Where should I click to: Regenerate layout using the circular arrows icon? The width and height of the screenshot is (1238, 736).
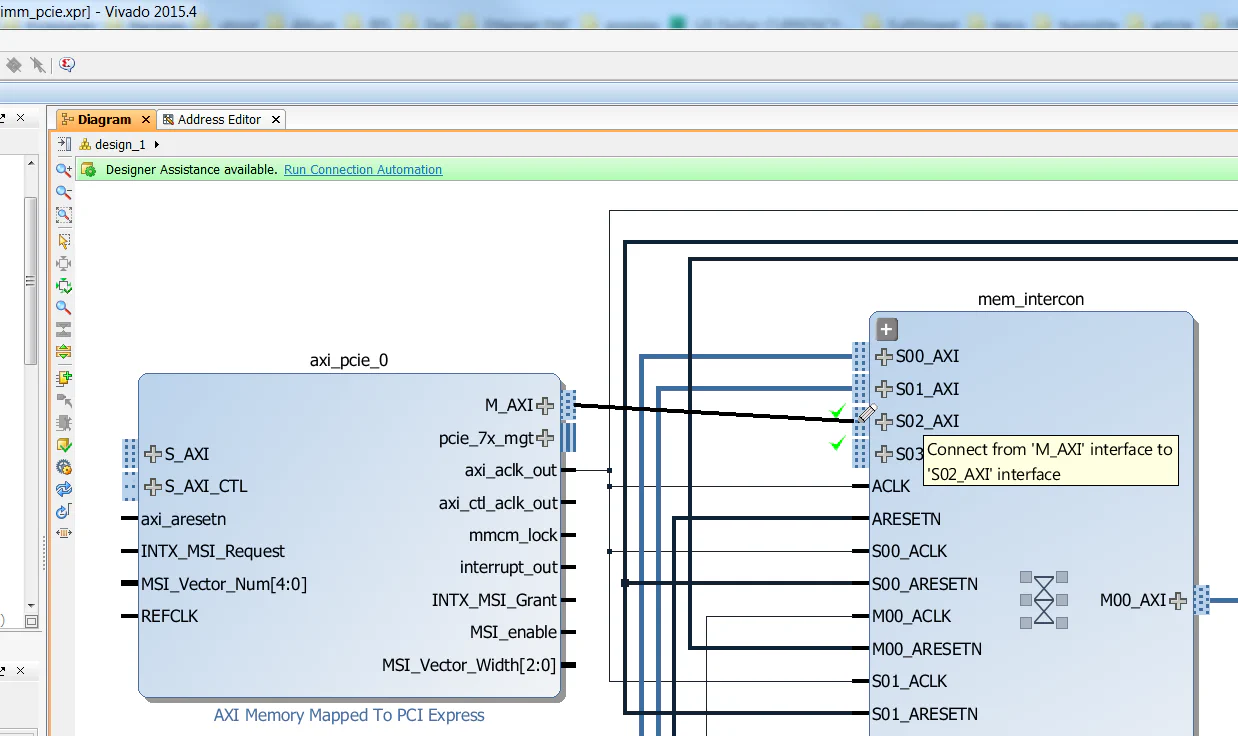(x=63, y=490)
